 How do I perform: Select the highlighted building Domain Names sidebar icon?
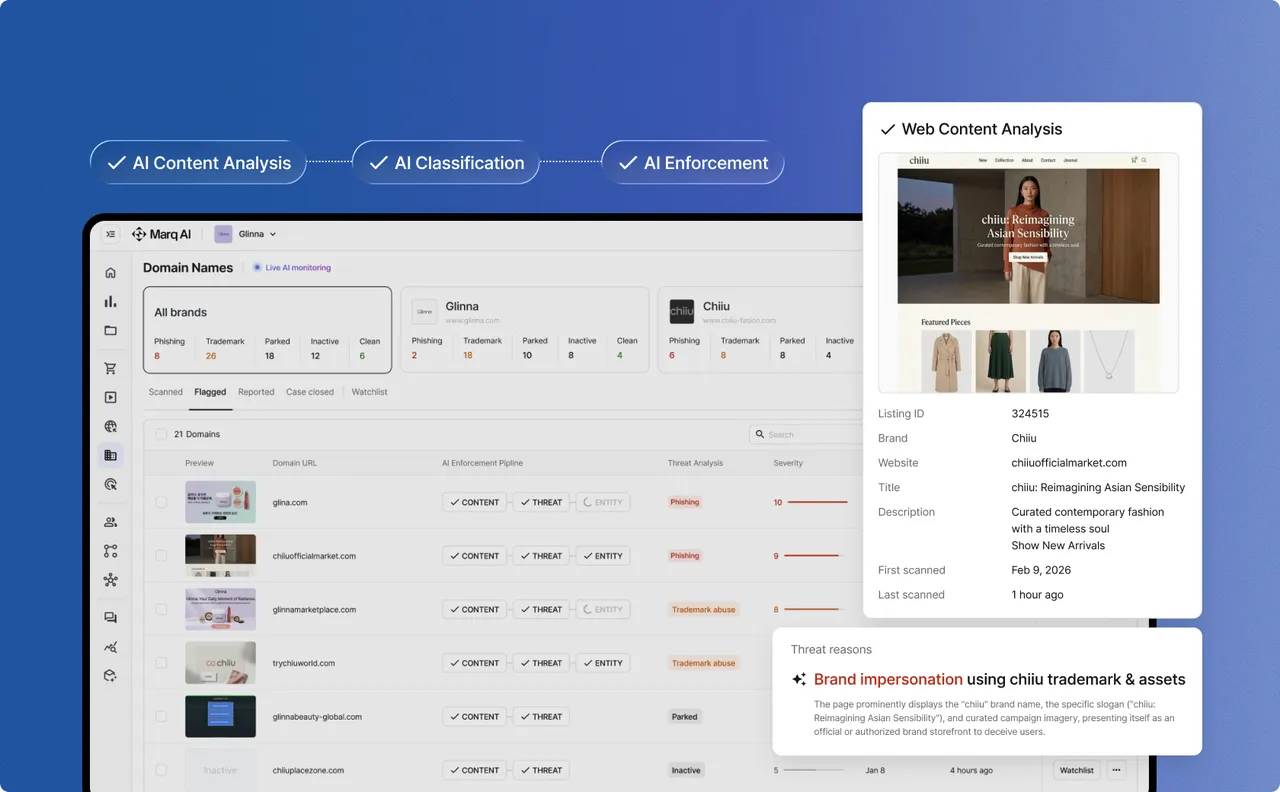point(111,455)
